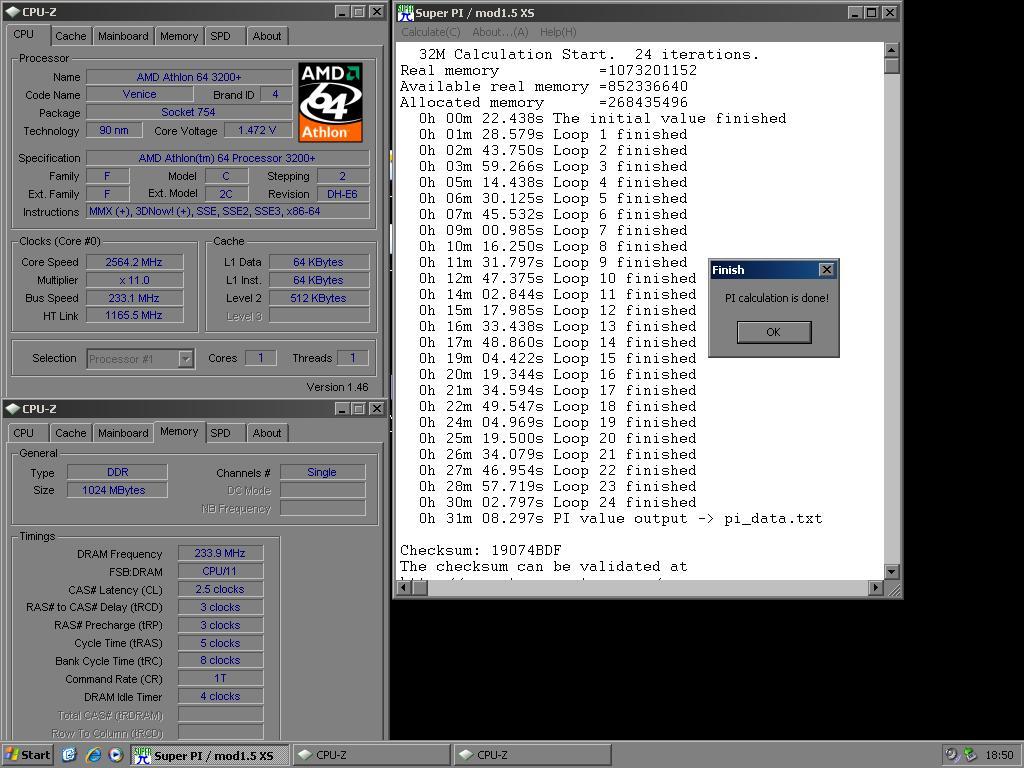This screenshot has height=768, width=1024.
Task: Click the Core Speed value 2564.2 MHz
Action: 135,262
